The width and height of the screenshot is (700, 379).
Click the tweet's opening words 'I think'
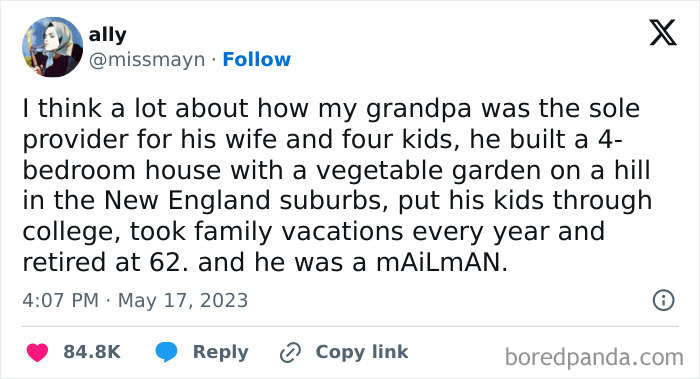coord(62,108)
